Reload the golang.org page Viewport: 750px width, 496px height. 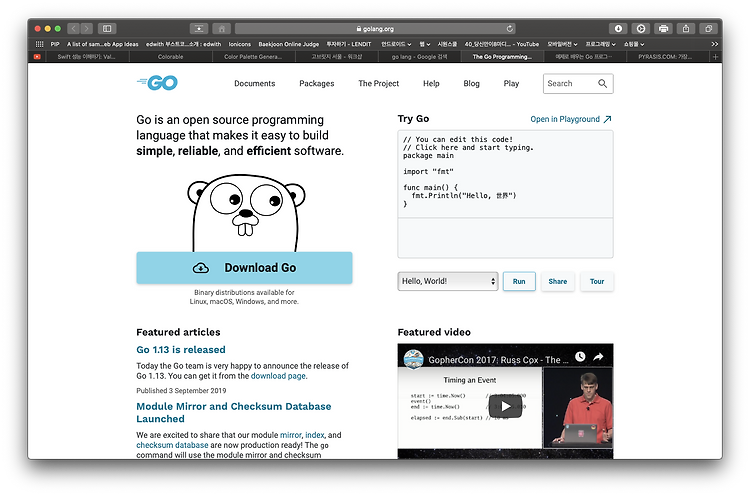510,29
